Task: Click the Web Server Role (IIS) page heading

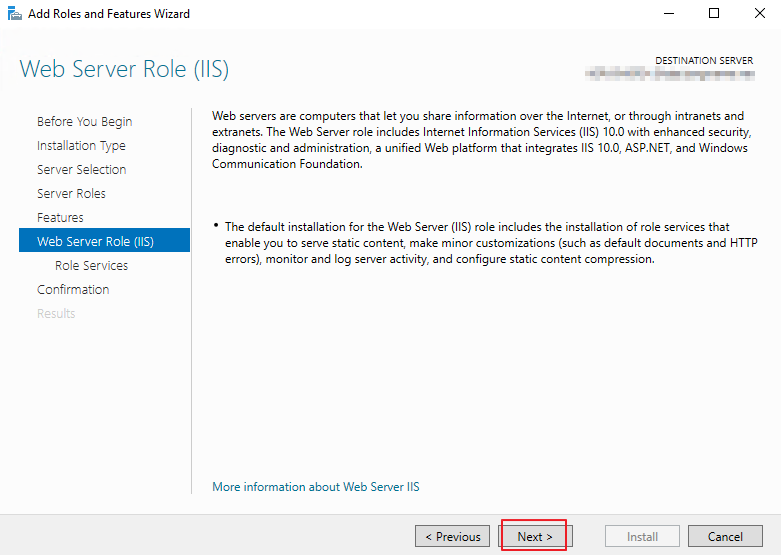Action: [x=124, y=69]
